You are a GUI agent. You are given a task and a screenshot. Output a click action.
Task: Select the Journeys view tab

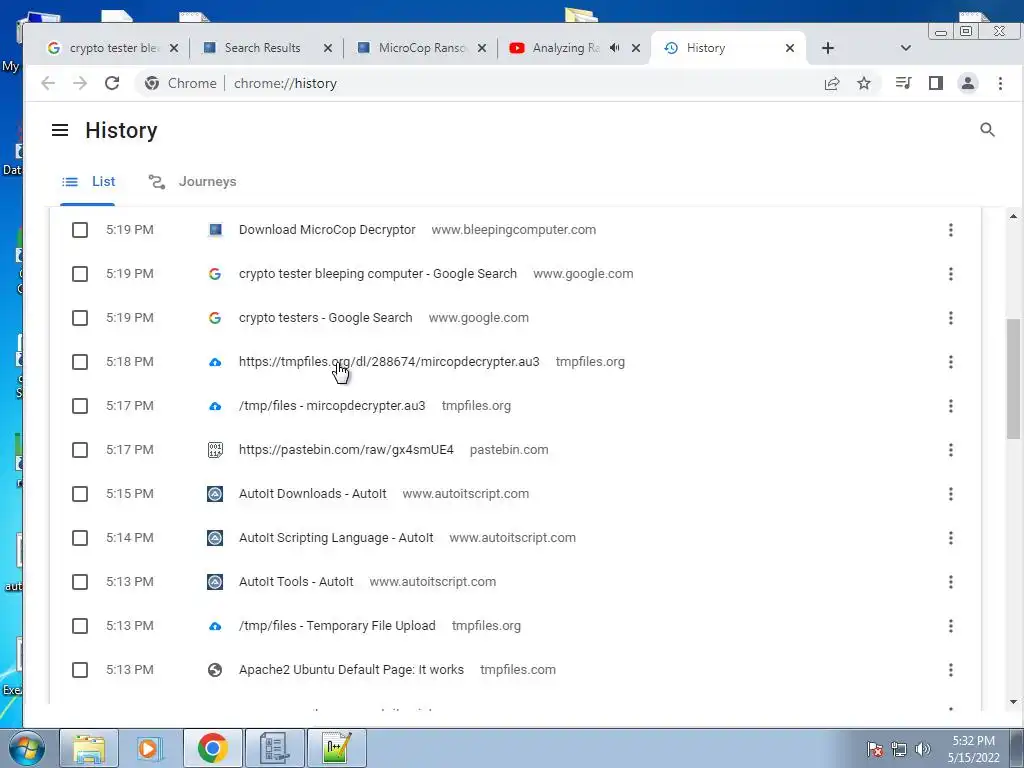tap(192, 182)
